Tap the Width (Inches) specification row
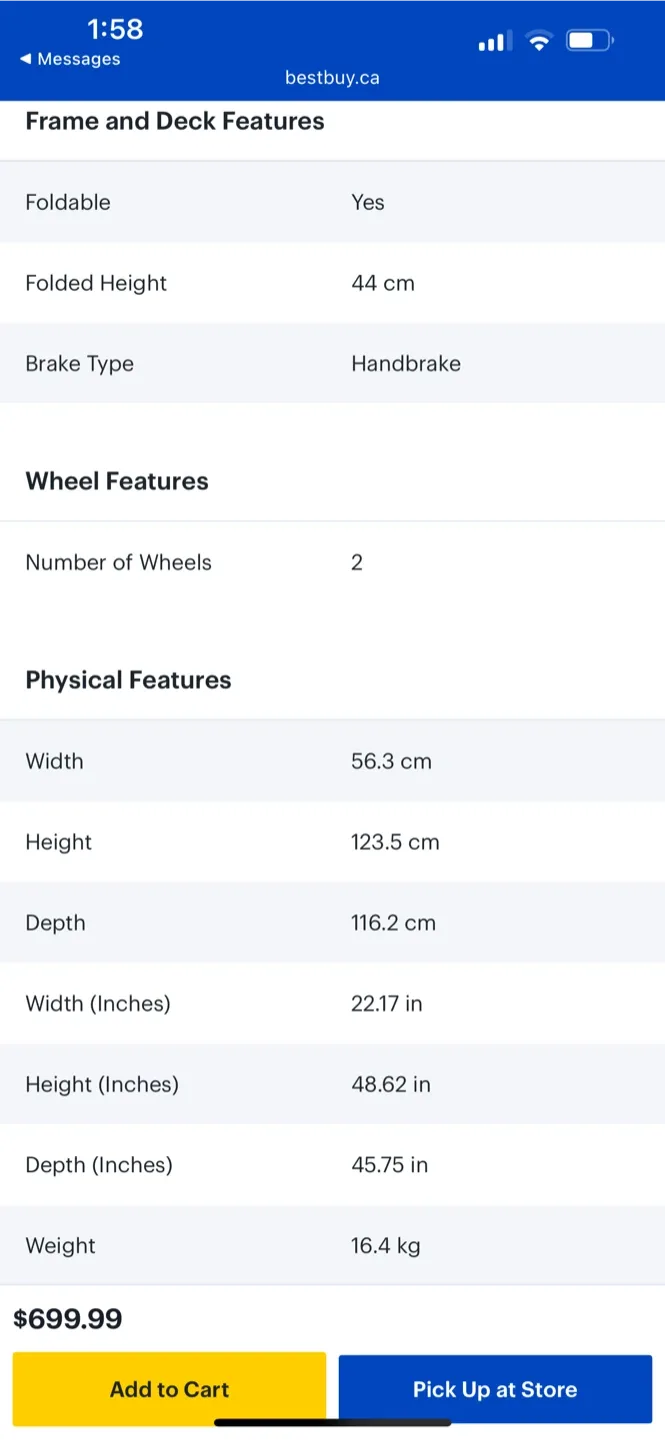The image size is (665, 1440). tap(332, 1003)
